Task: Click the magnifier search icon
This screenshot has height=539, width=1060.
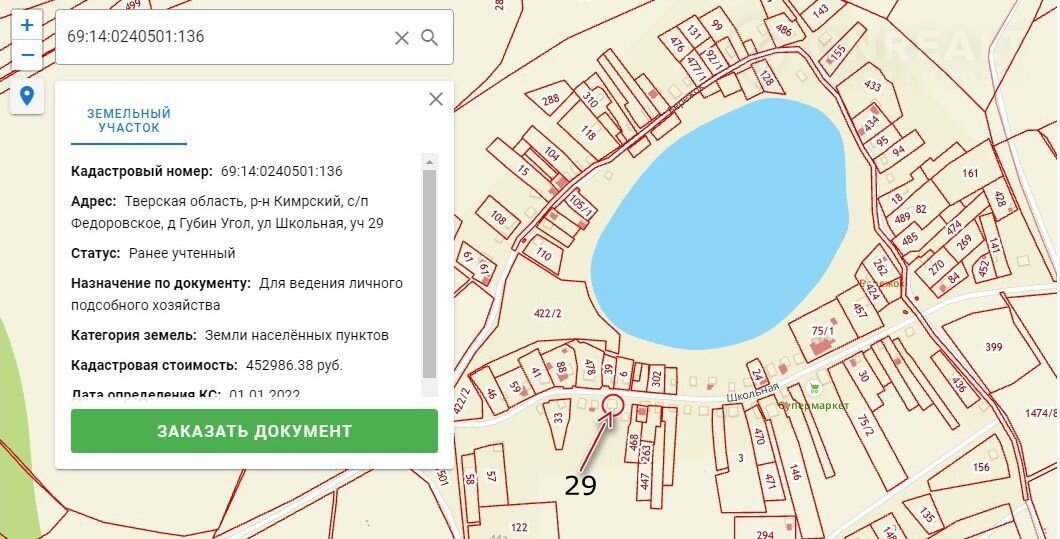Action: [x=430, y=38]
